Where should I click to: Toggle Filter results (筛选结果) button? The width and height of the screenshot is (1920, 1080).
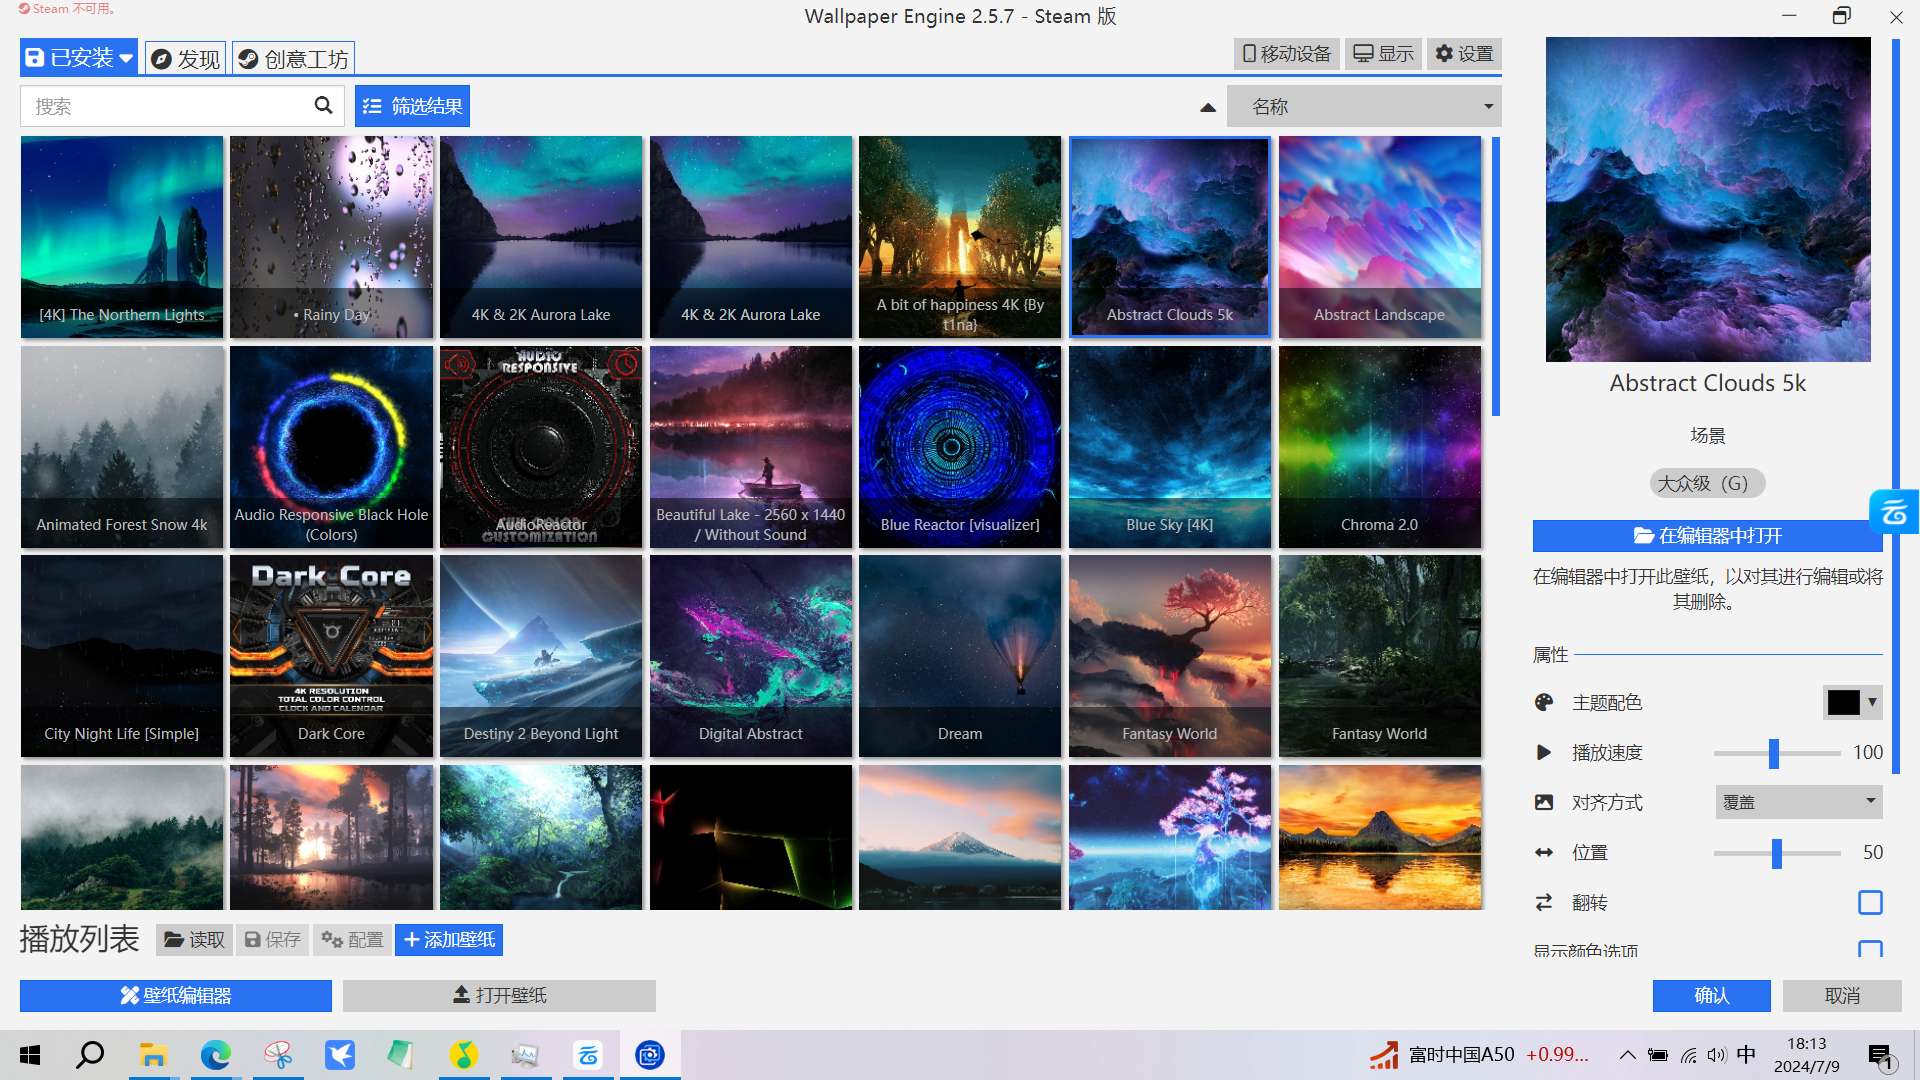pos(412,106)
